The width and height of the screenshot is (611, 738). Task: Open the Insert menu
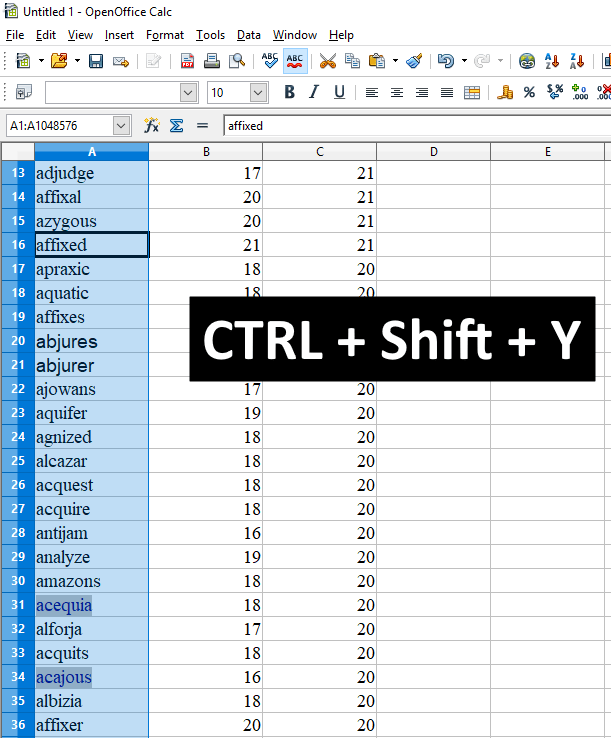(119, 35)
